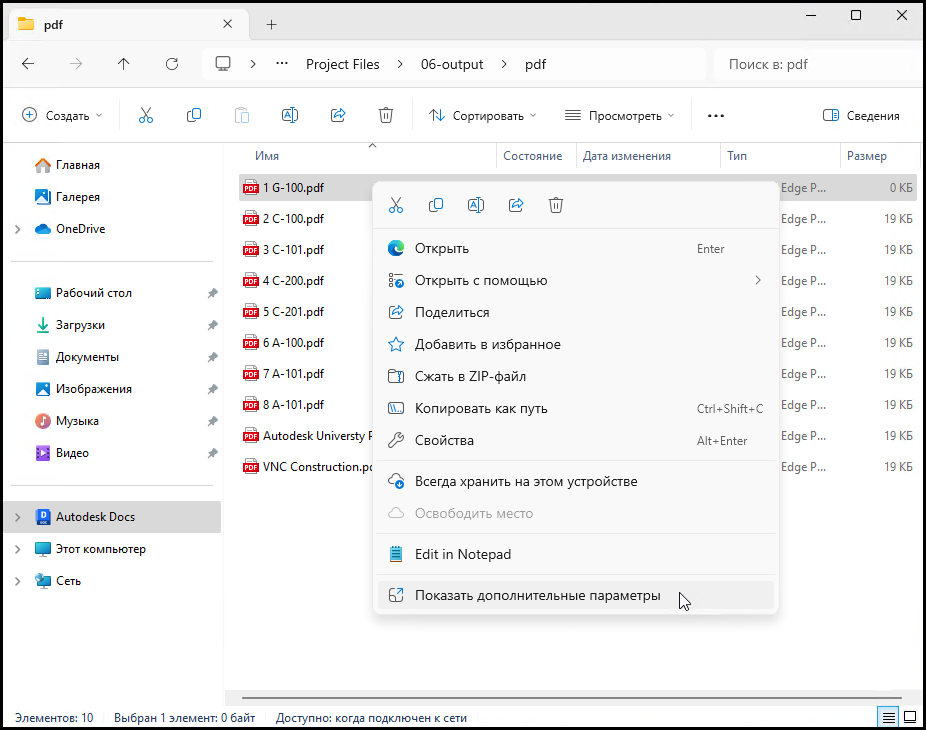
Task: Choose Добавить в избранное
Action: pos(575,344)
